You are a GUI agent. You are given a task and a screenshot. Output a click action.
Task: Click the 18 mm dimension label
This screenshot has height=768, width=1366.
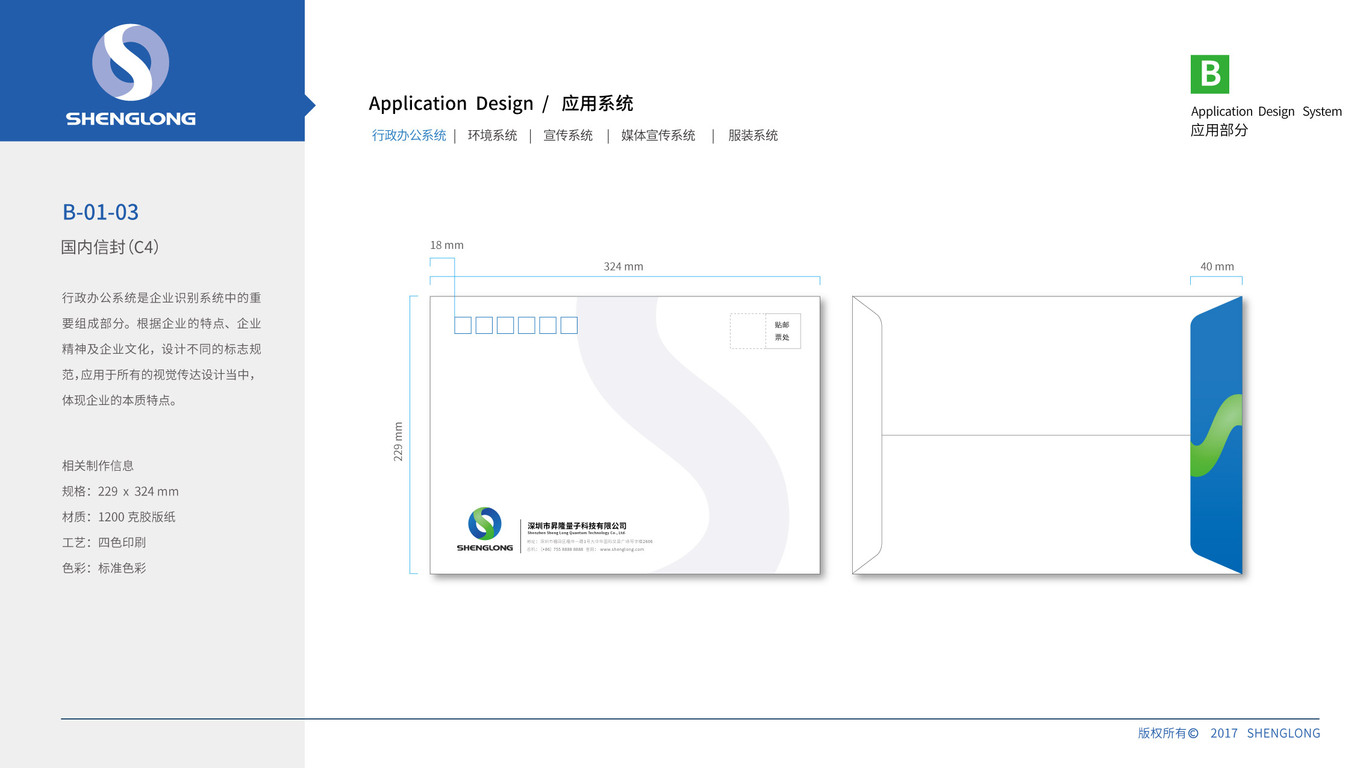click(447, 245)
